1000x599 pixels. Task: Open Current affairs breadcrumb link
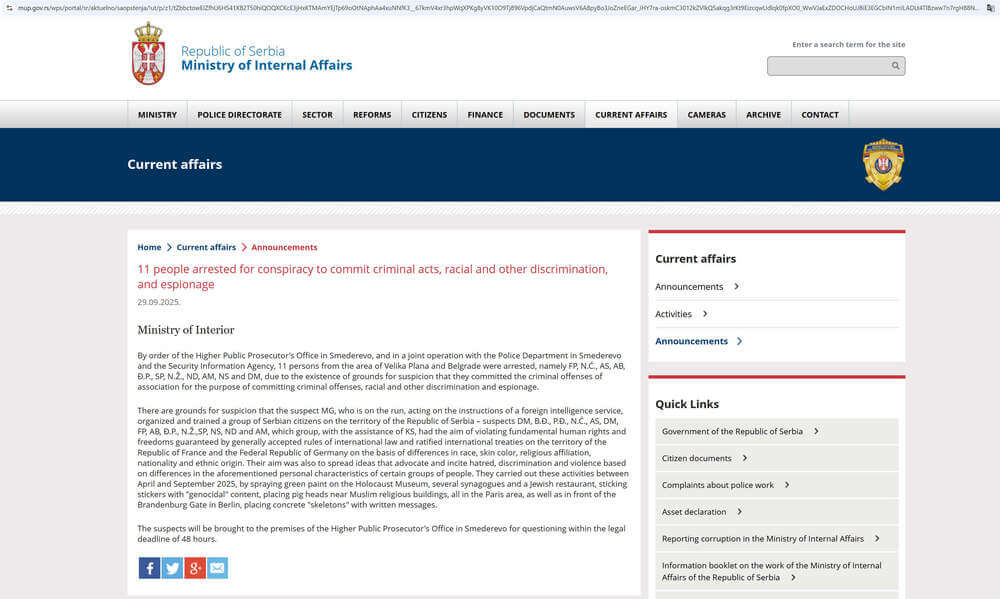point(206,248)
